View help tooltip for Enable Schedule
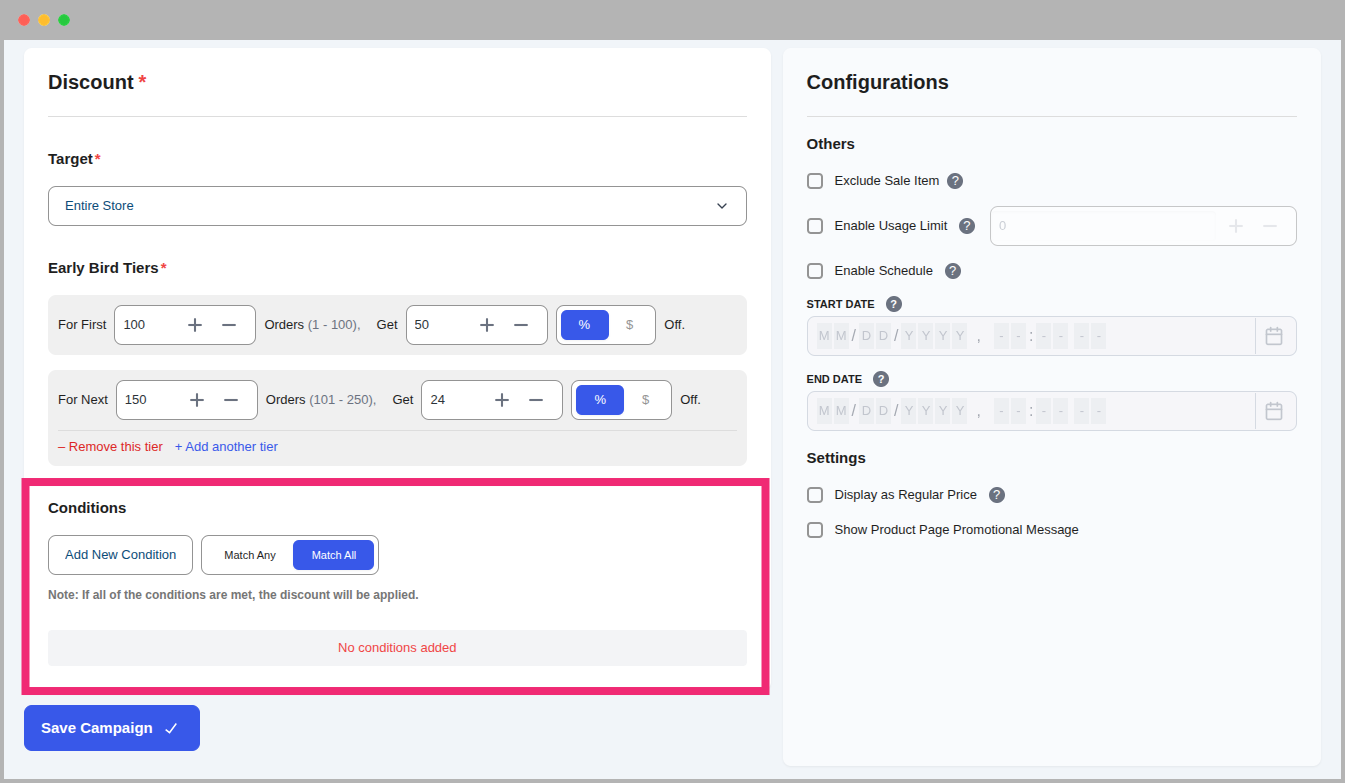The image size is (1345, 783). point(952,270)
